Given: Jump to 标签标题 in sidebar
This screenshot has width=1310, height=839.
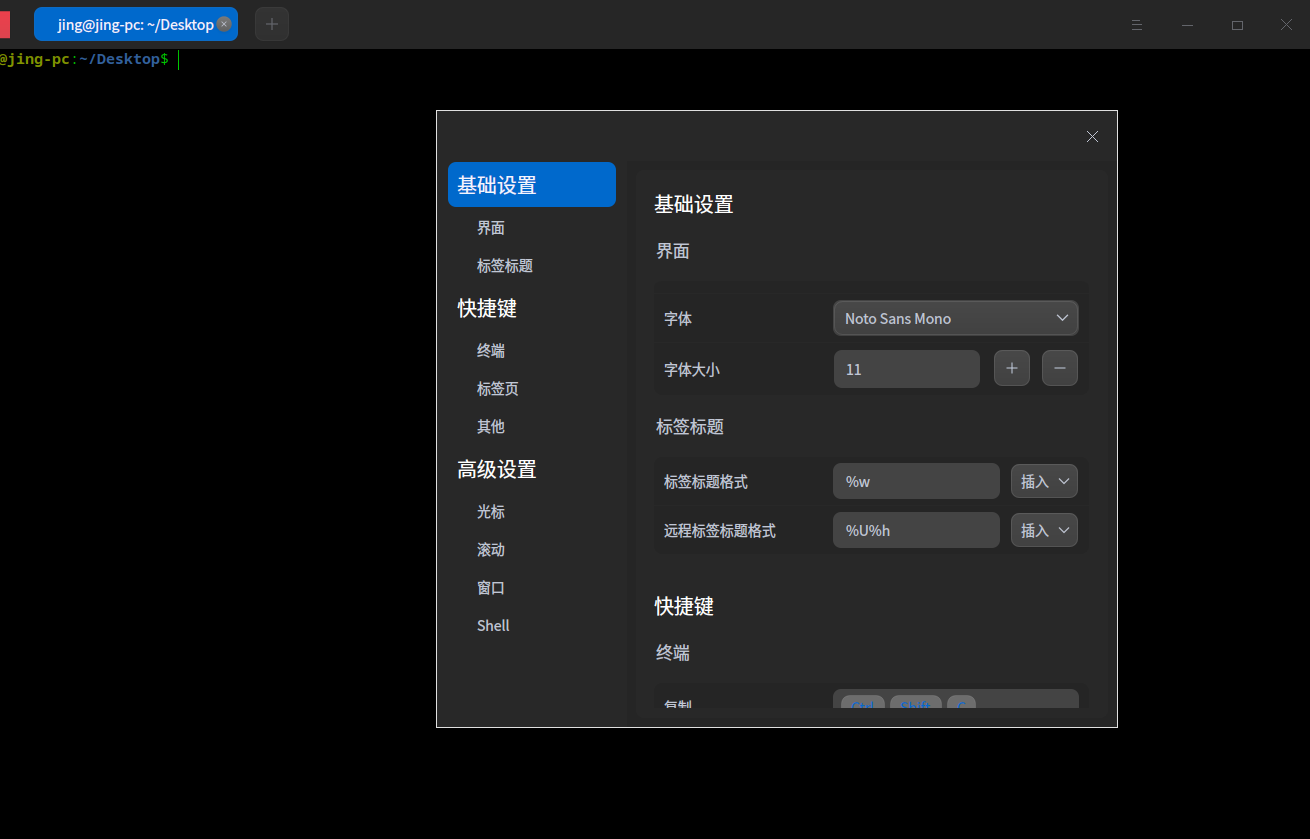Looking at the screenshot, I should (505, 266).
